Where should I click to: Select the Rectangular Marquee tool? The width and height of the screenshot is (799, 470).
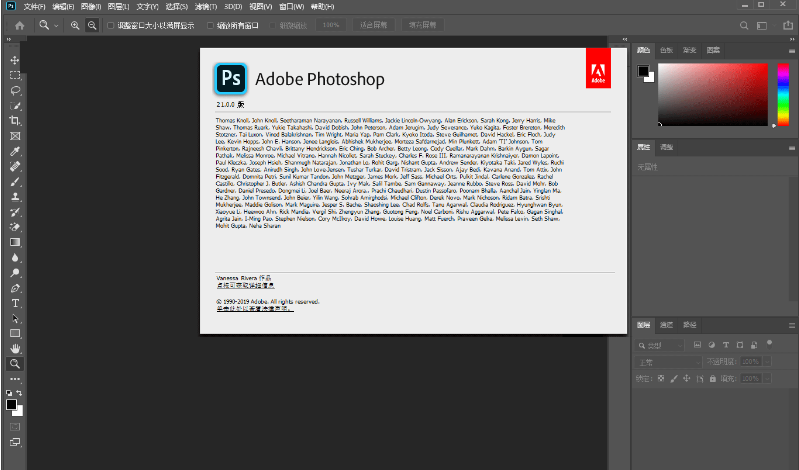click(15, 75)
